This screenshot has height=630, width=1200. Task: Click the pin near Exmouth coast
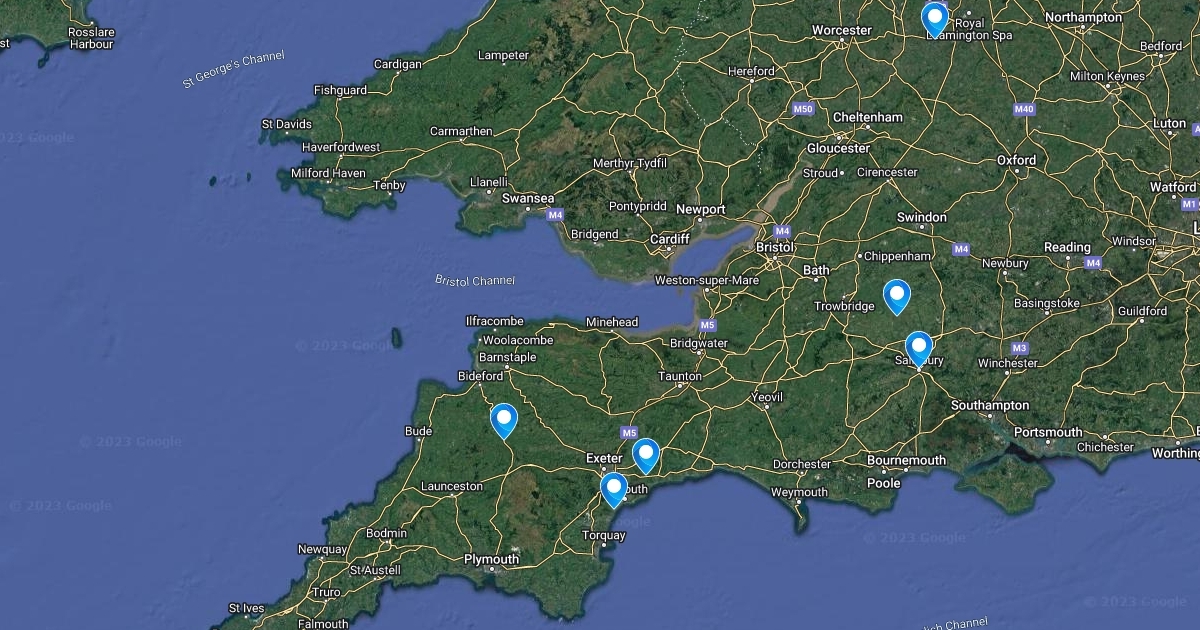point(613,490)
